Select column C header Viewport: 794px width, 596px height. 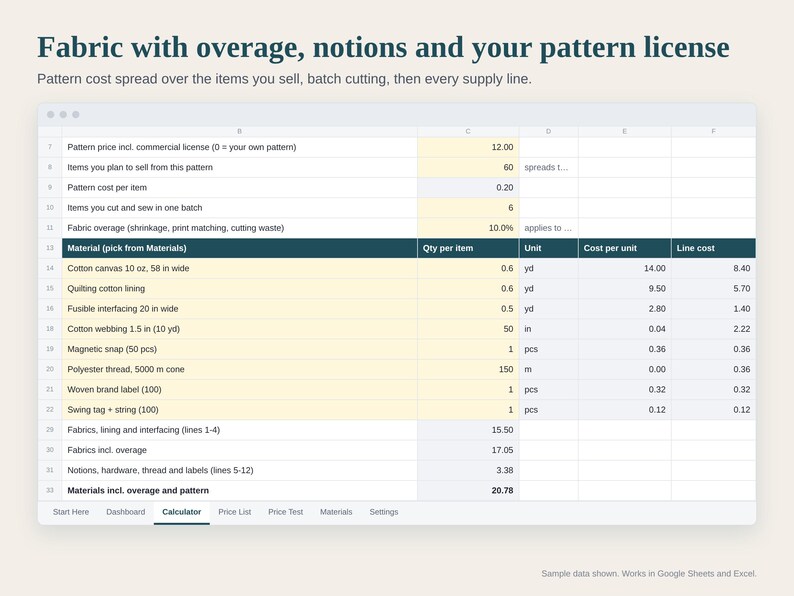point(468,132)
